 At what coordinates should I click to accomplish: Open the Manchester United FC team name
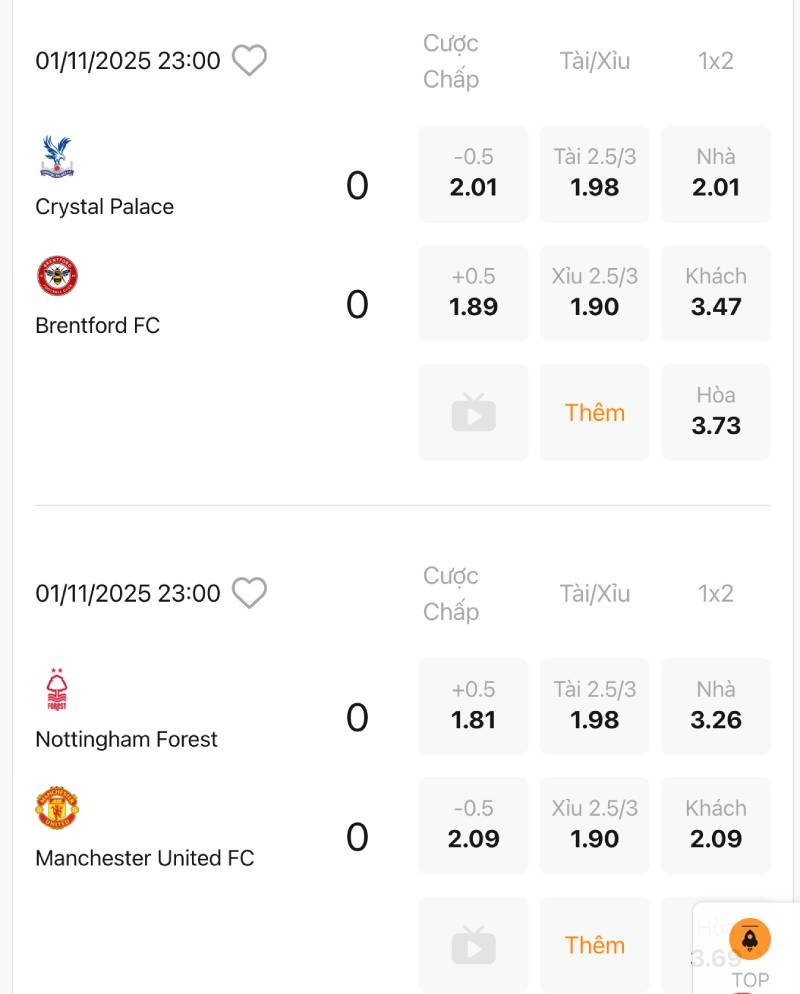pyautogui.click(x=145, y=858)
